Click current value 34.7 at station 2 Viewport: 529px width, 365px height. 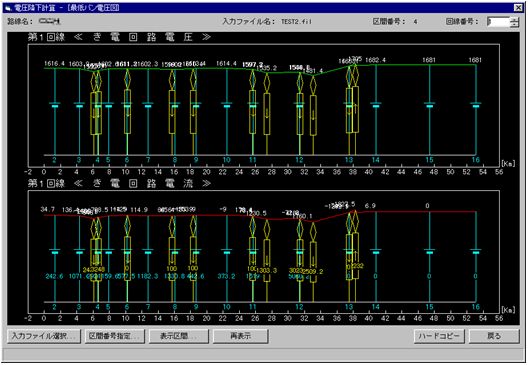pos(48,209)
